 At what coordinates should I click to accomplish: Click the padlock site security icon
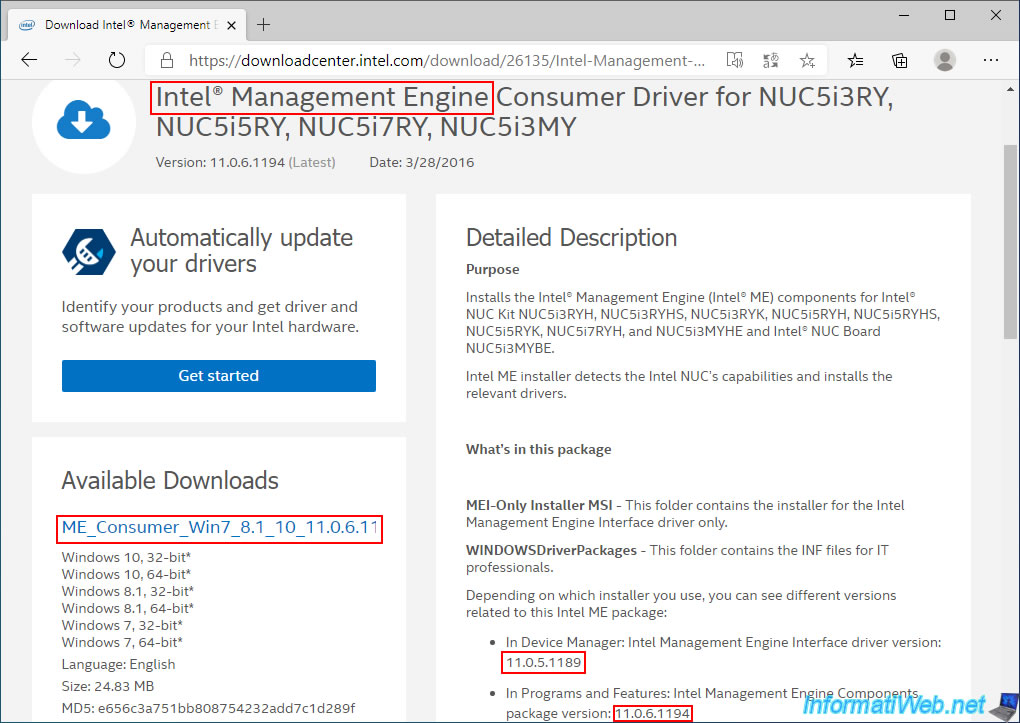coord(167,61)
